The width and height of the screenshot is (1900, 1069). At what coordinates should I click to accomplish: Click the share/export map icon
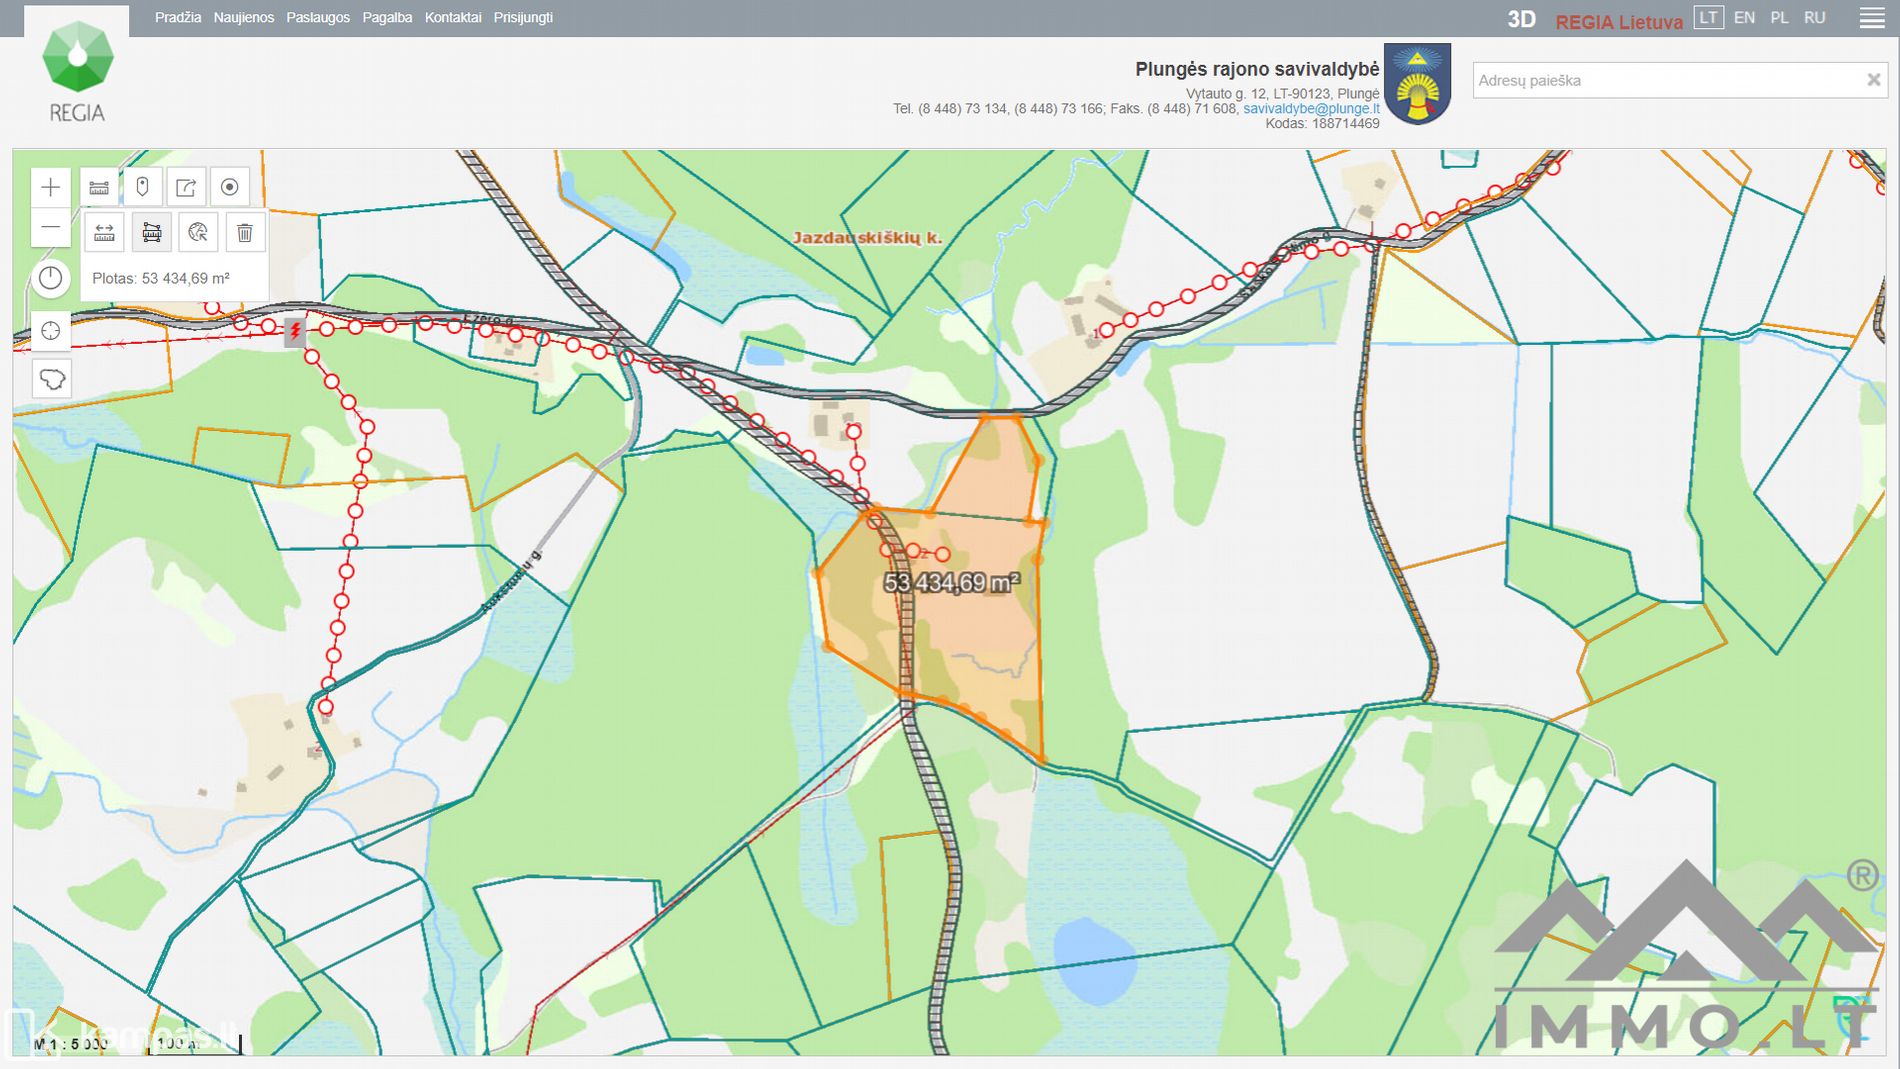(x=186, y=187)
